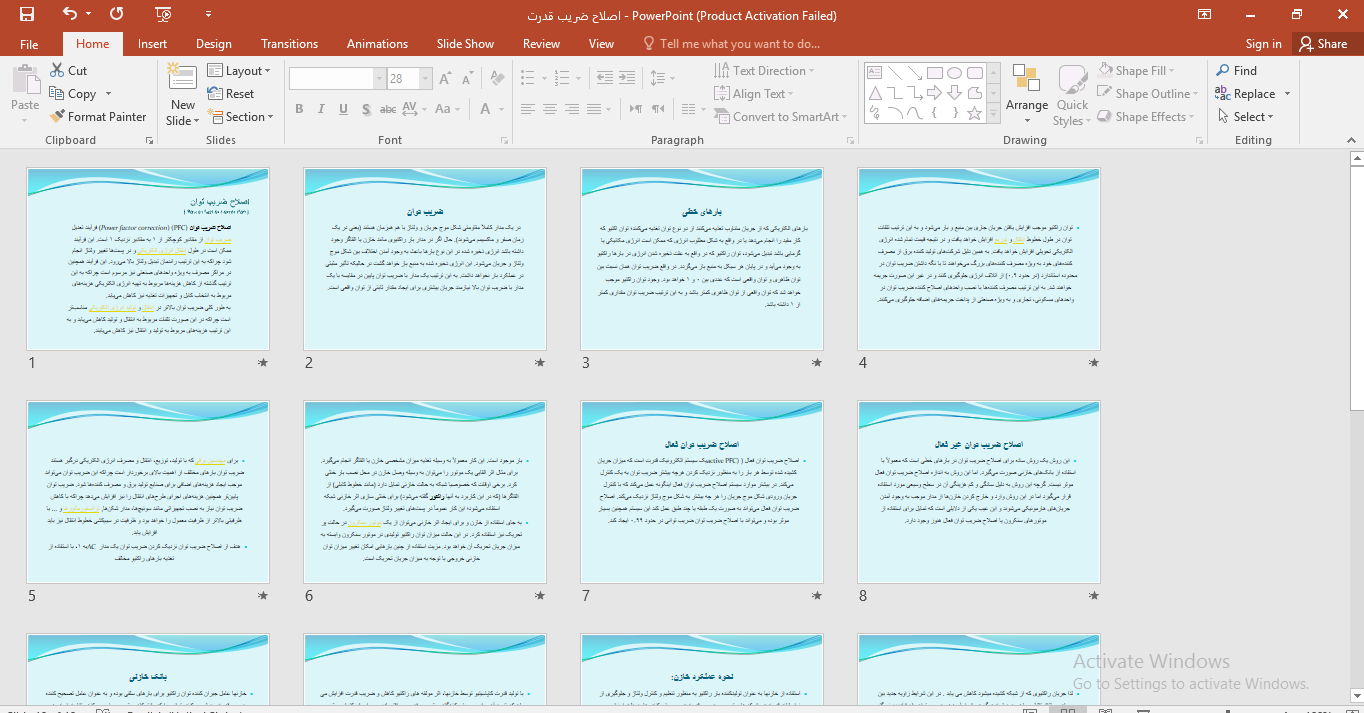
Task: Toggle Strikethrough formatting
Action: (x=388, y=109)
